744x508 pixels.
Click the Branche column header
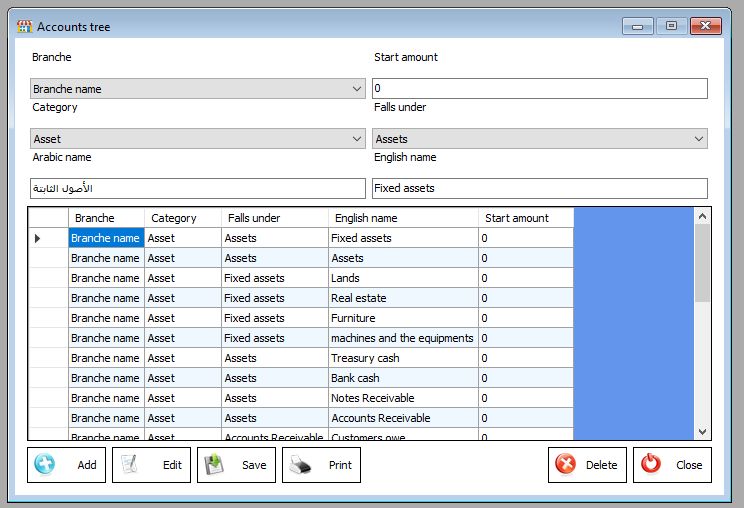(x=106, y=218)
